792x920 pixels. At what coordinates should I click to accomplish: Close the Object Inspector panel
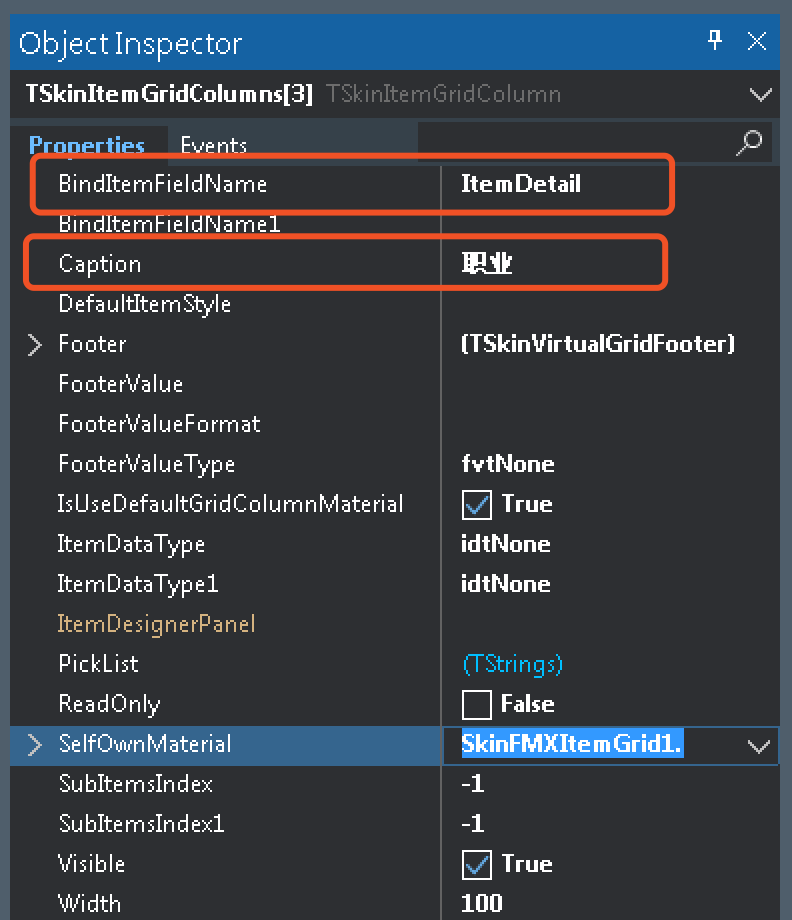point(757,41)
